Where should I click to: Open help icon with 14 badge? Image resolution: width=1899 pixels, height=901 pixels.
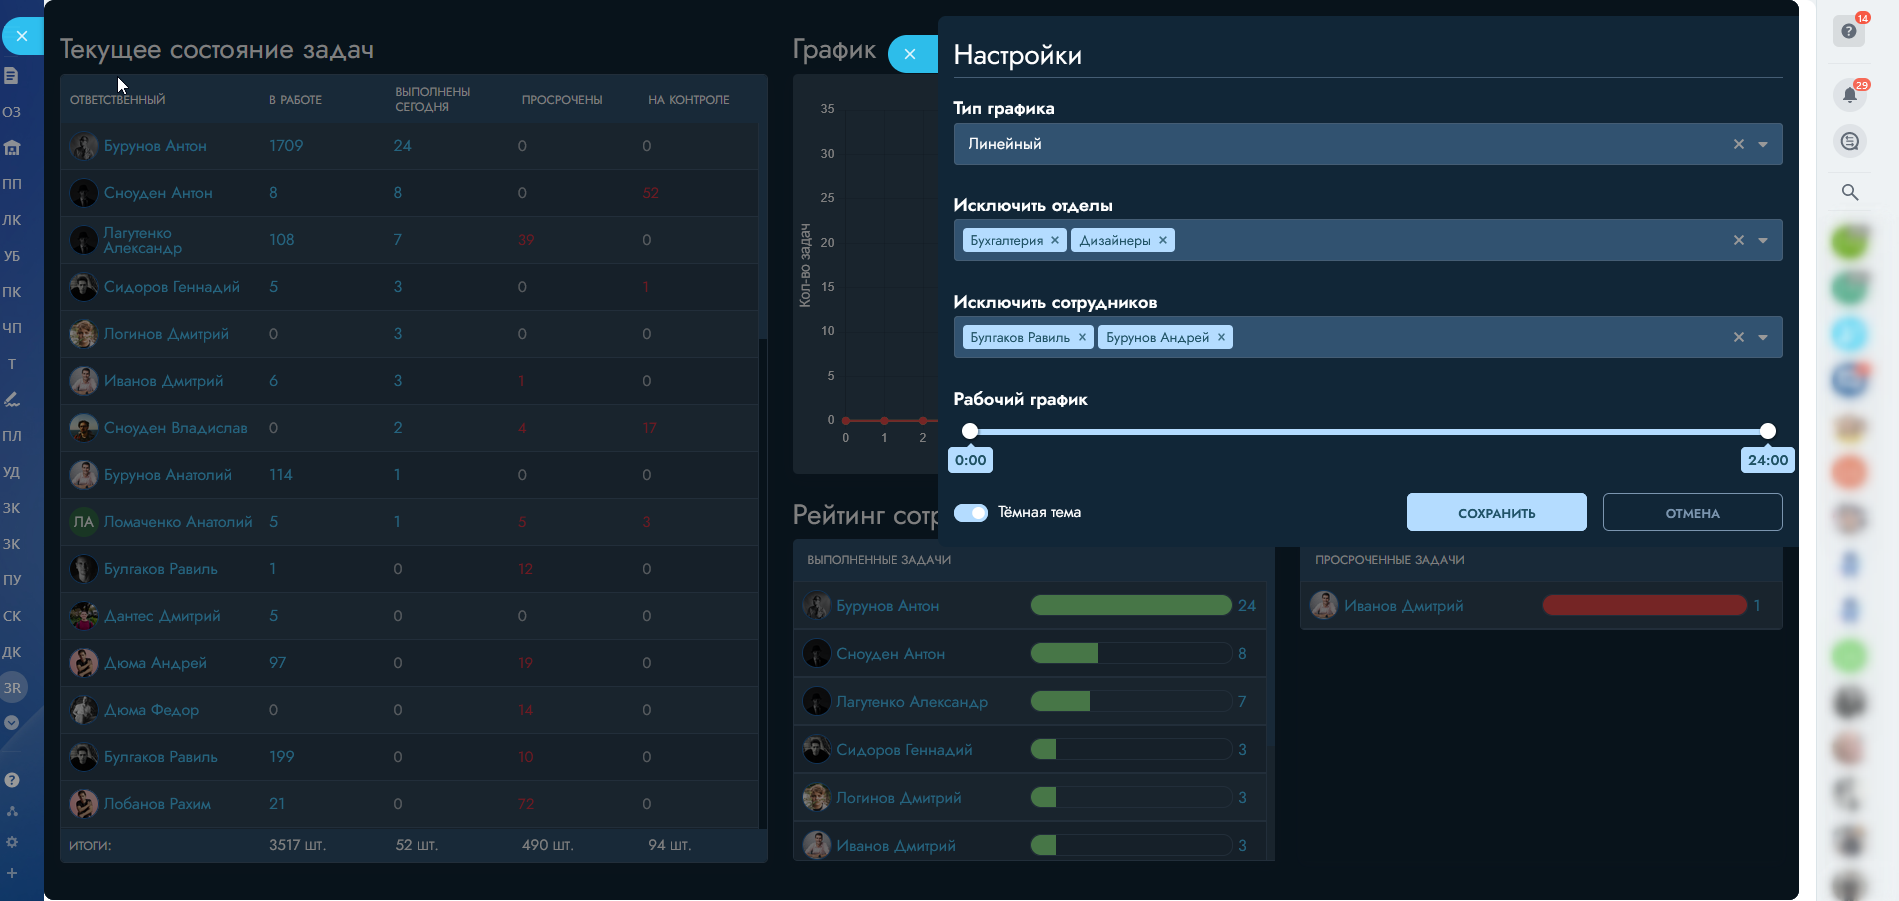point(1850,31)
